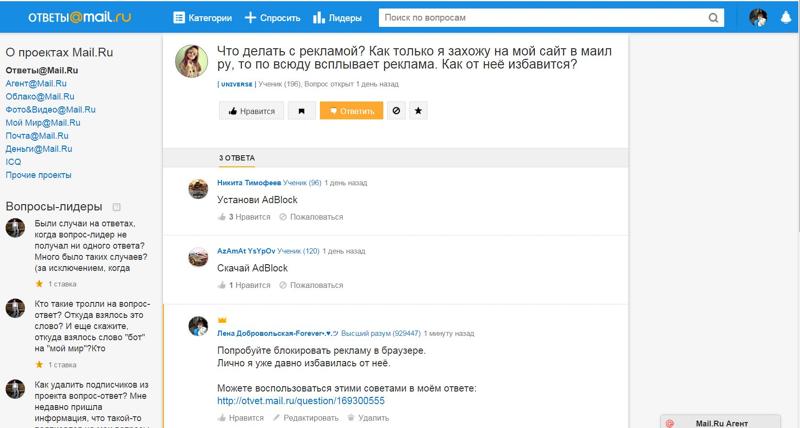Click Спросить to ask a question
The width and height of the screenshot is (800, 428).
click(x=272, y=18)
